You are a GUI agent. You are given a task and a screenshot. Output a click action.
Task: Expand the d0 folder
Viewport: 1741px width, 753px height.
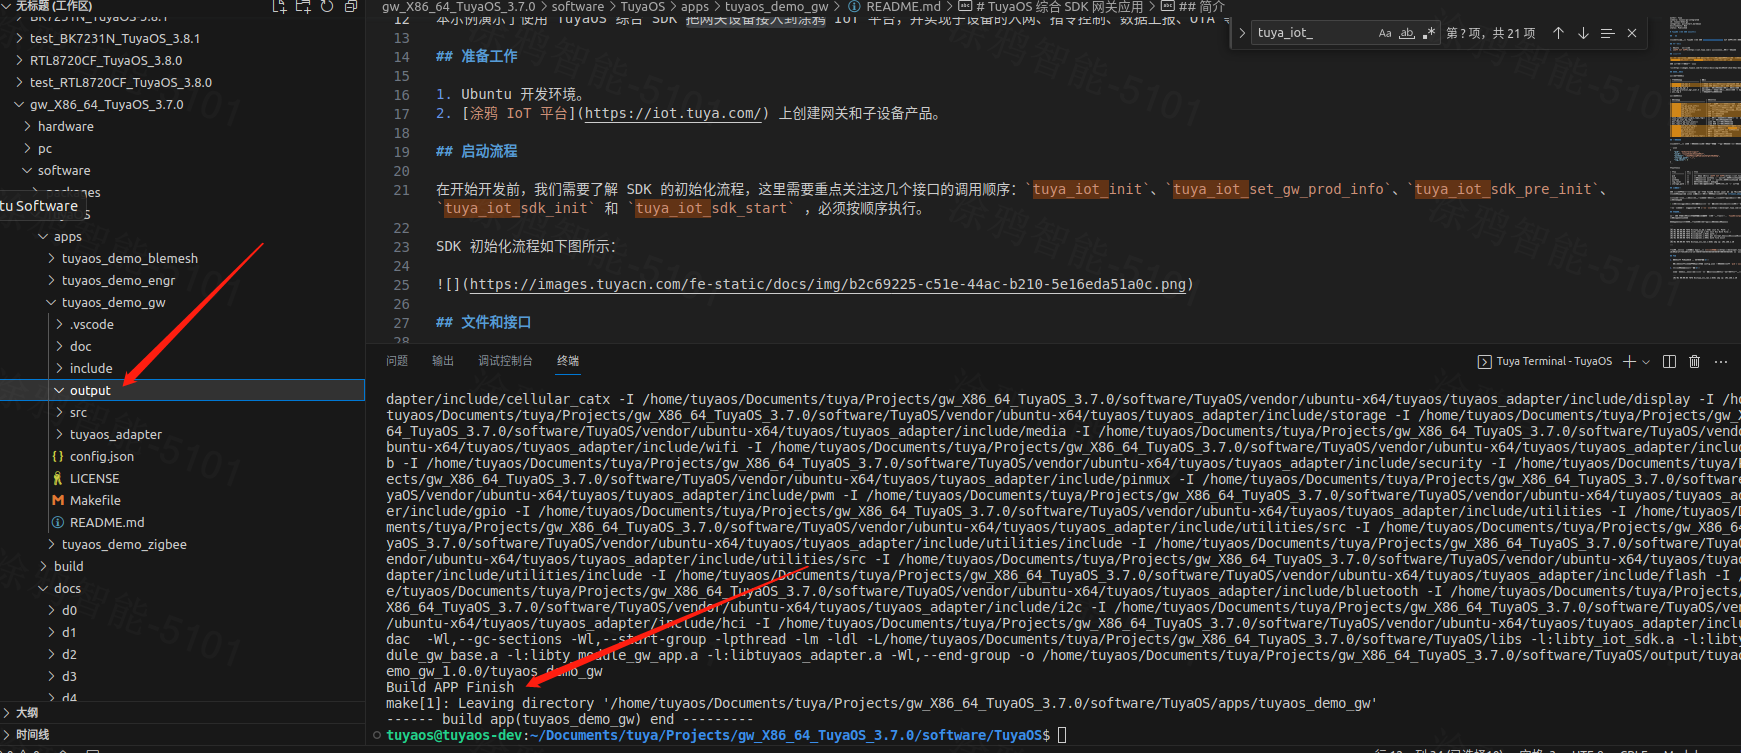pyautogui.click(x=182, y=611)
